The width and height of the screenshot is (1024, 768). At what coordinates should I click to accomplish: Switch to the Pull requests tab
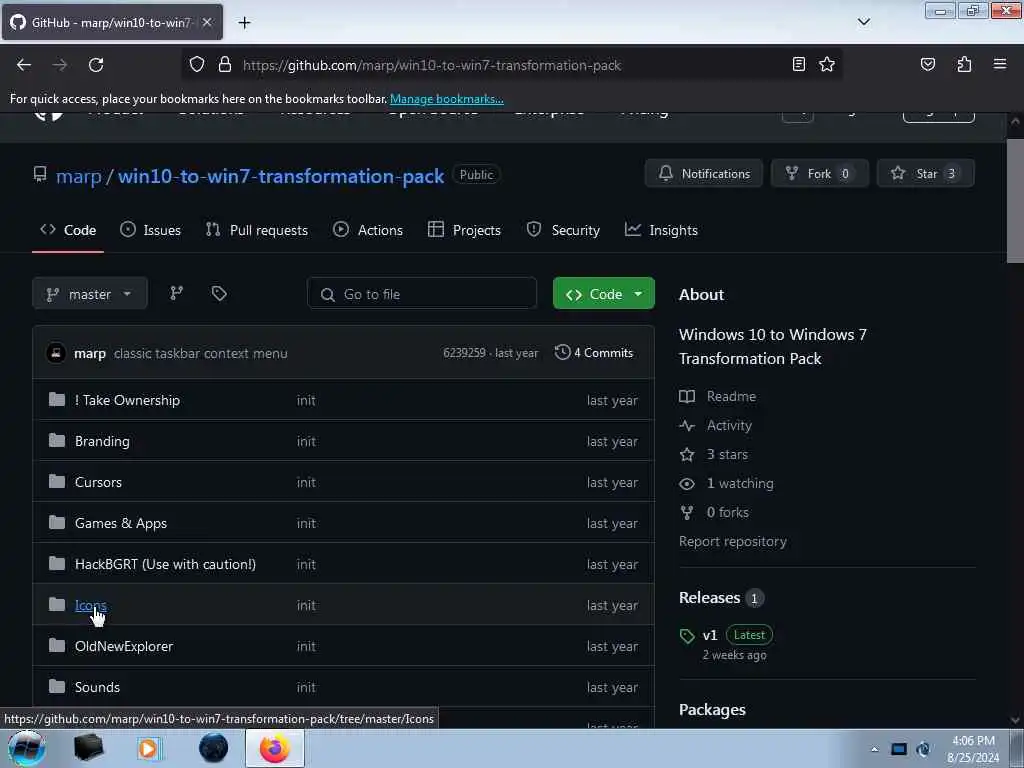[257, 231]
